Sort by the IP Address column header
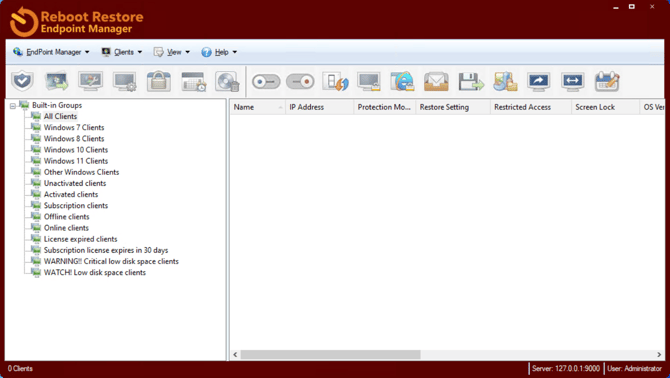This screenshot has width=670, height=378. pos(319,107)
